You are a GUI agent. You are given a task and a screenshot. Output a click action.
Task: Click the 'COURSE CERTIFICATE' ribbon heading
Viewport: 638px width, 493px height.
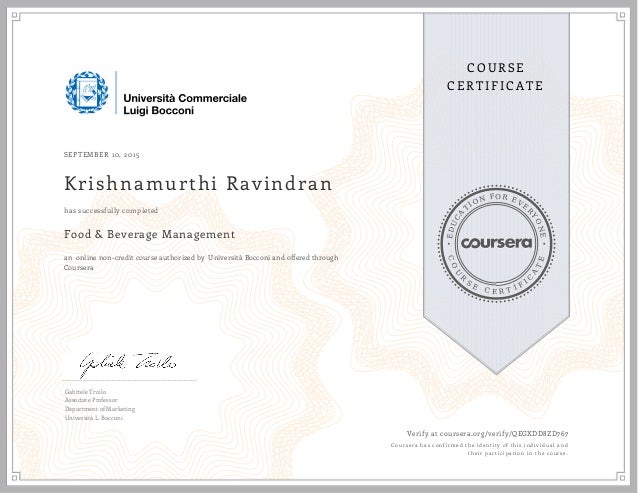coord(495,76)
